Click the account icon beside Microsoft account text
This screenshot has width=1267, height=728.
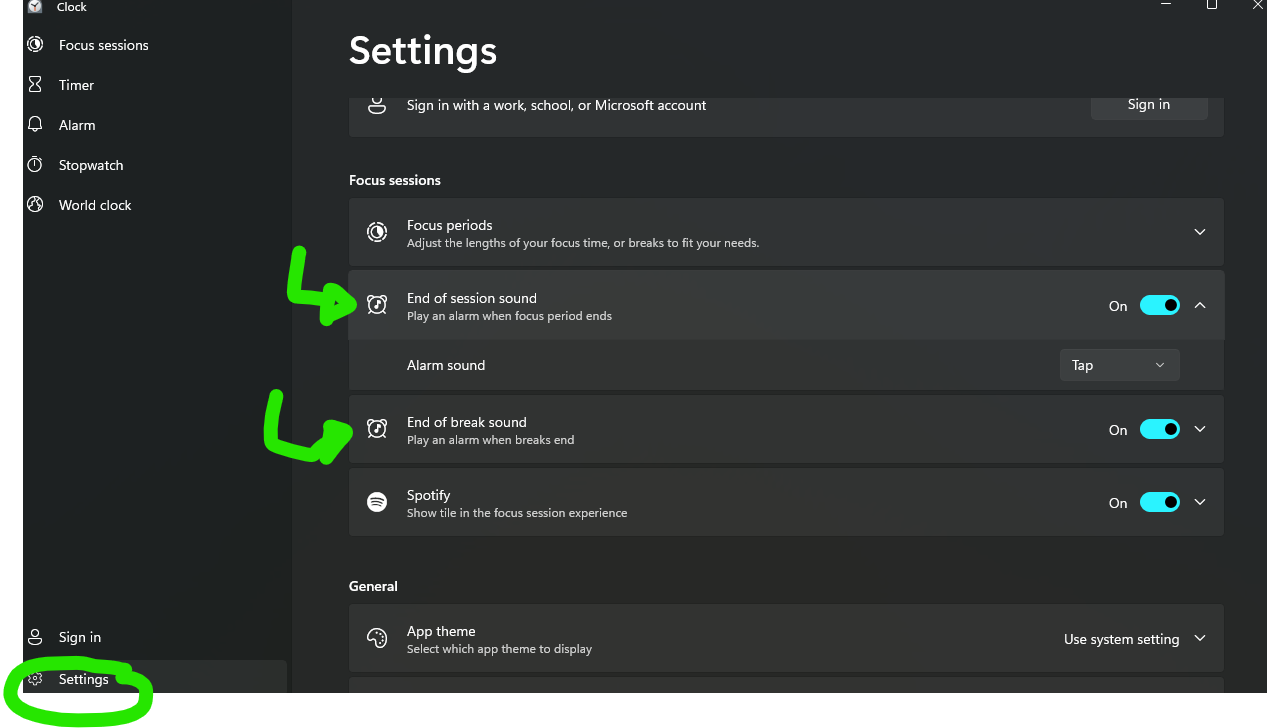click(x=377, y=104)
